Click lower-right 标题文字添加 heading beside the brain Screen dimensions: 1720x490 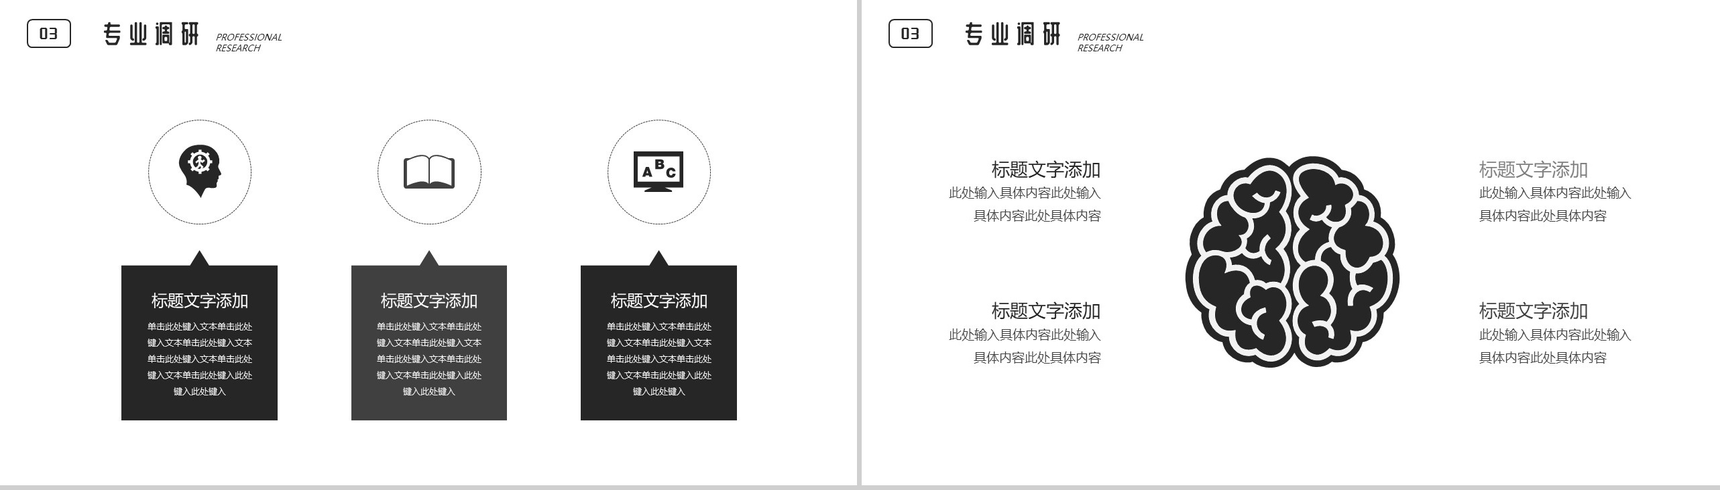[1533, 311]
